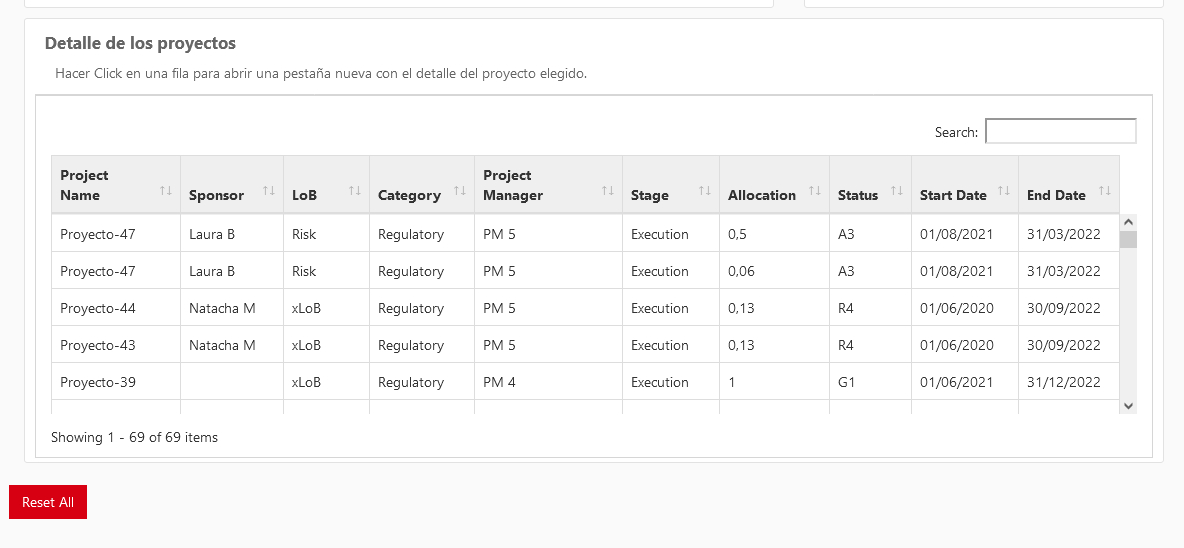The width and height of the screenshot is (1184, 548).
Task: Sort by Start Date arrows icon
Action: (1004, 190)
